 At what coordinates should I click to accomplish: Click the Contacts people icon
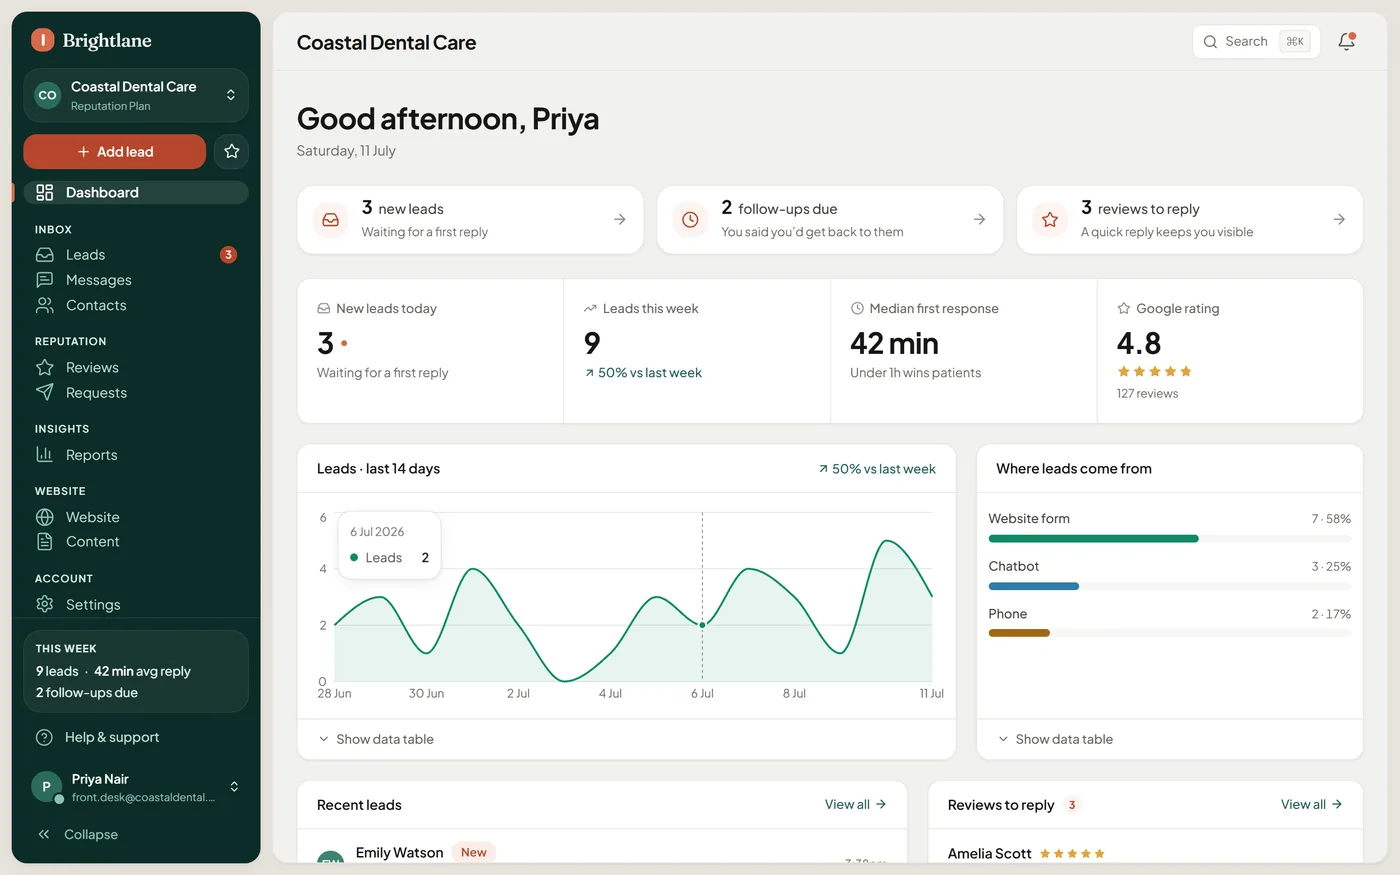[44, 305]
